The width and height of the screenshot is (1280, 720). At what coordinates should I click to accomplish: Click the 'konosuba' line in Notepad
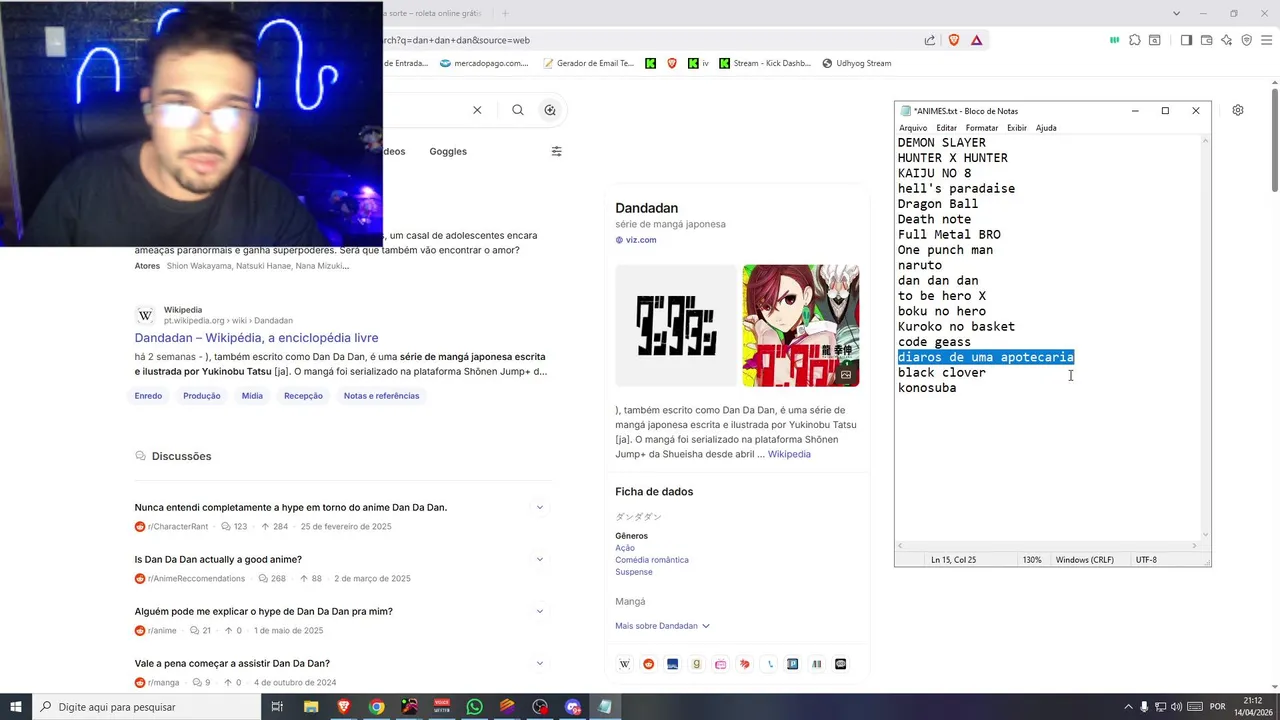pyautogui.click(x=927, y=388)
